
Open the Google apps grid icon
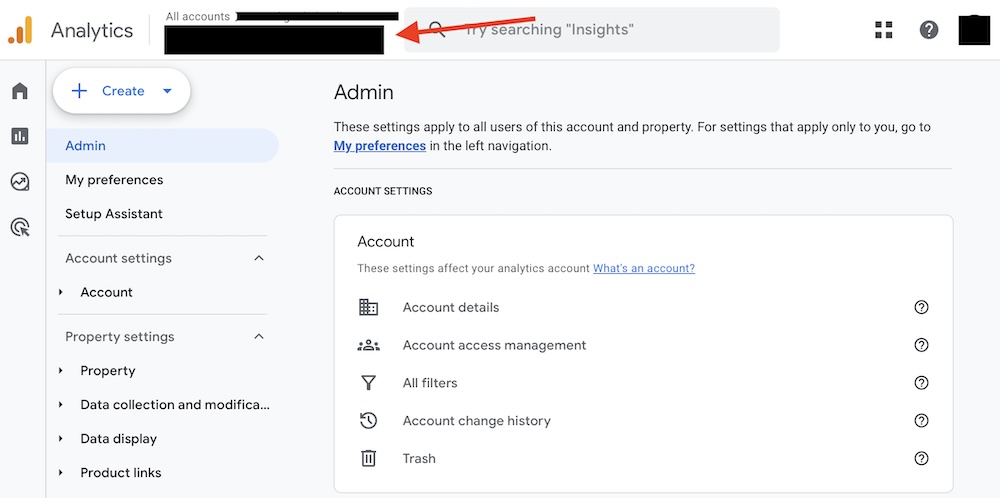[883, 29]
